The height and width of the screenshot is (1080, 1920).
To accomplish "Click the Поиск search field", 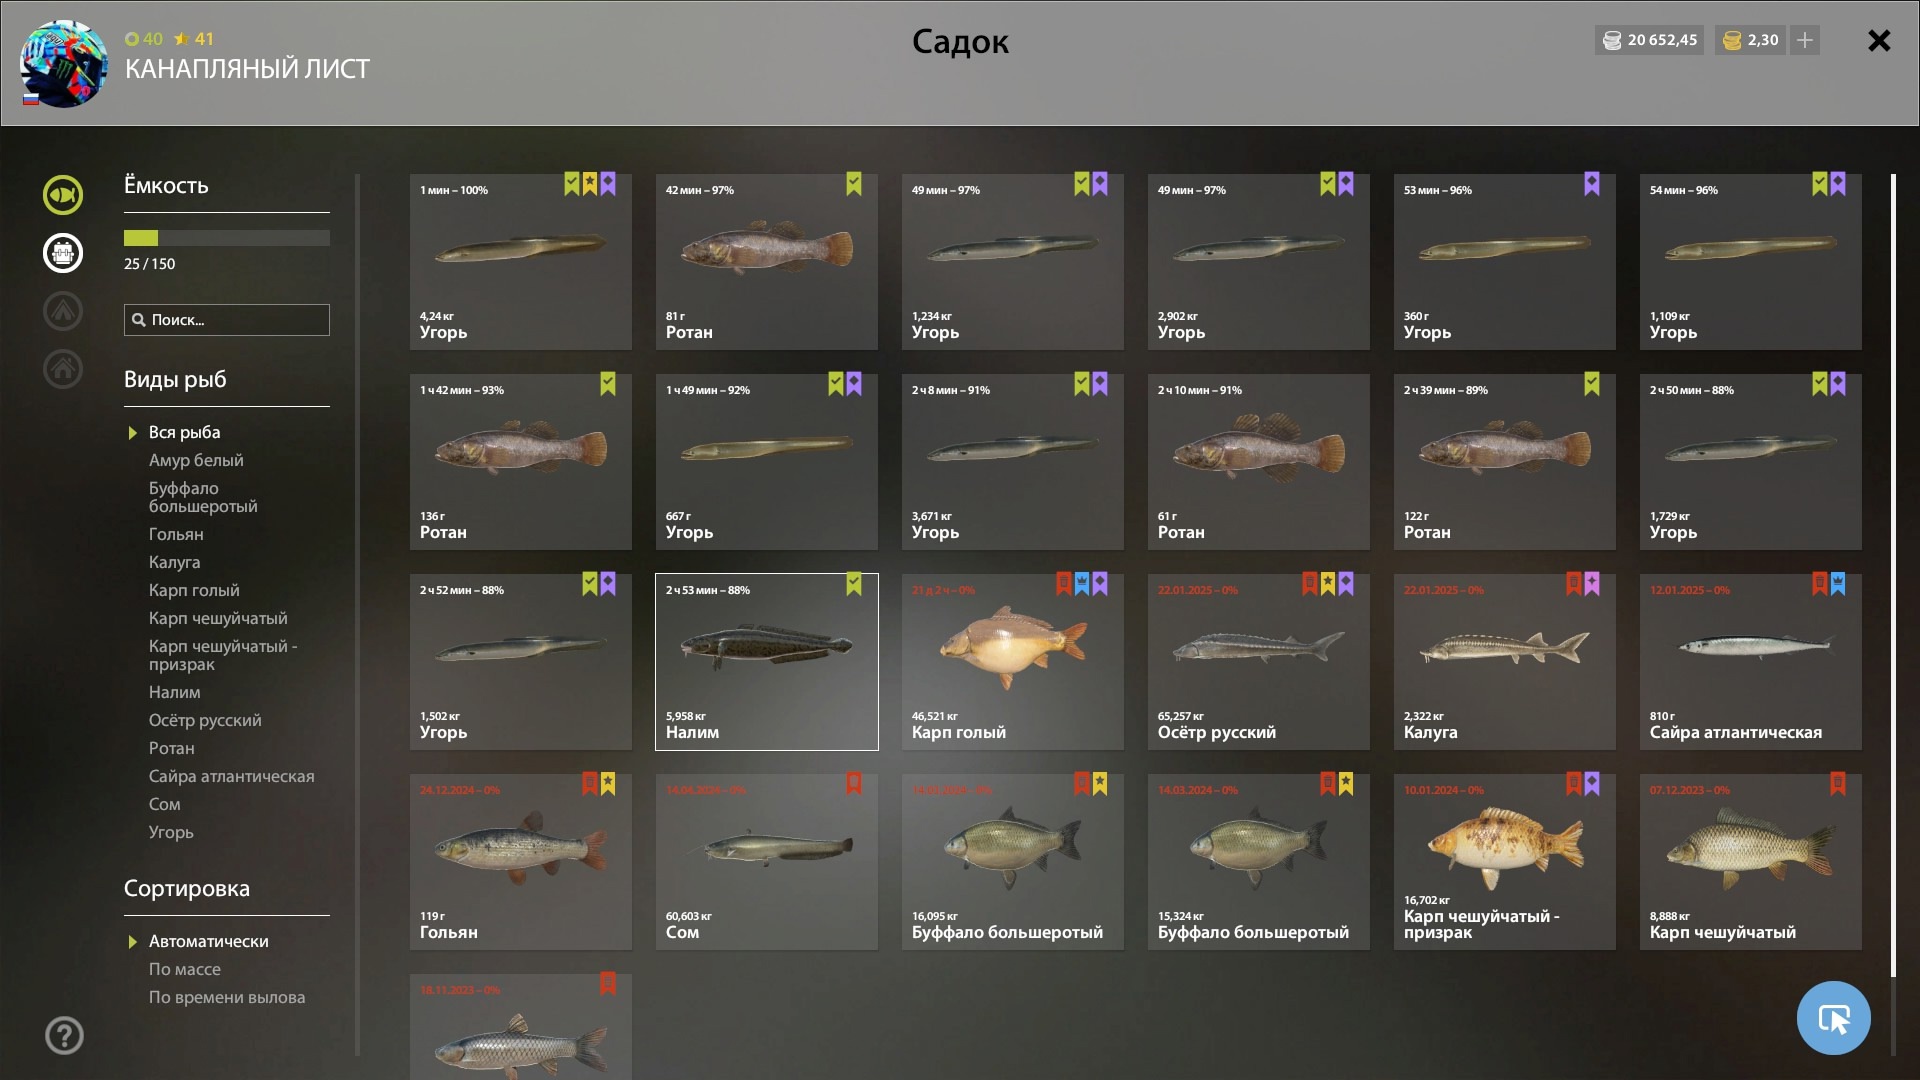I will click(227, 320).
